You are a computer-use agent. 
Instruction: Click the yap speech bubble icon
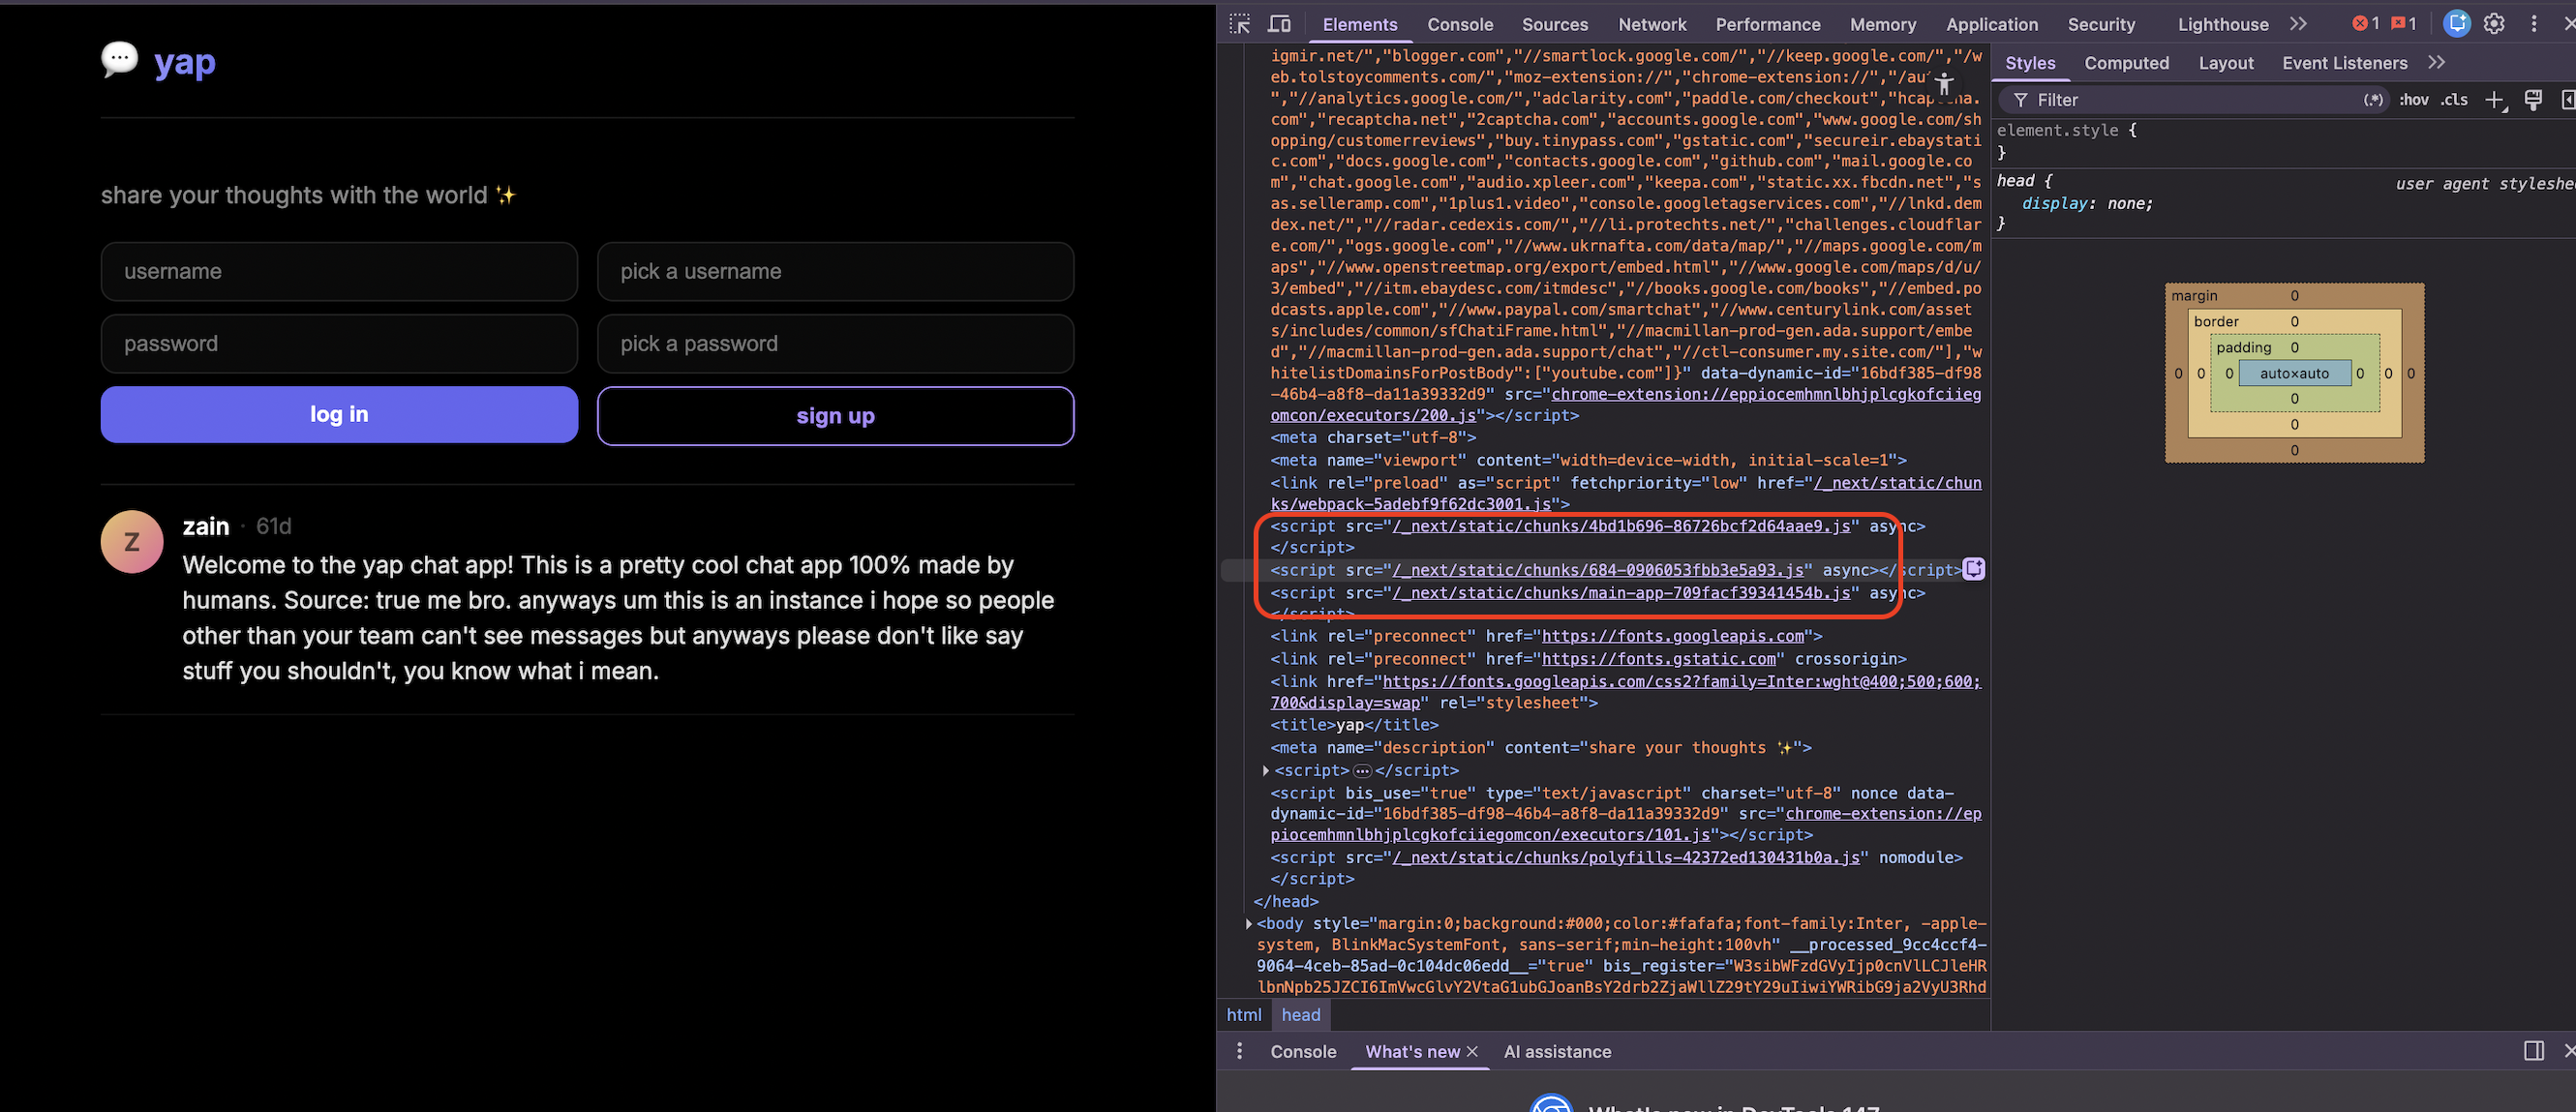(x=119, y=60)
